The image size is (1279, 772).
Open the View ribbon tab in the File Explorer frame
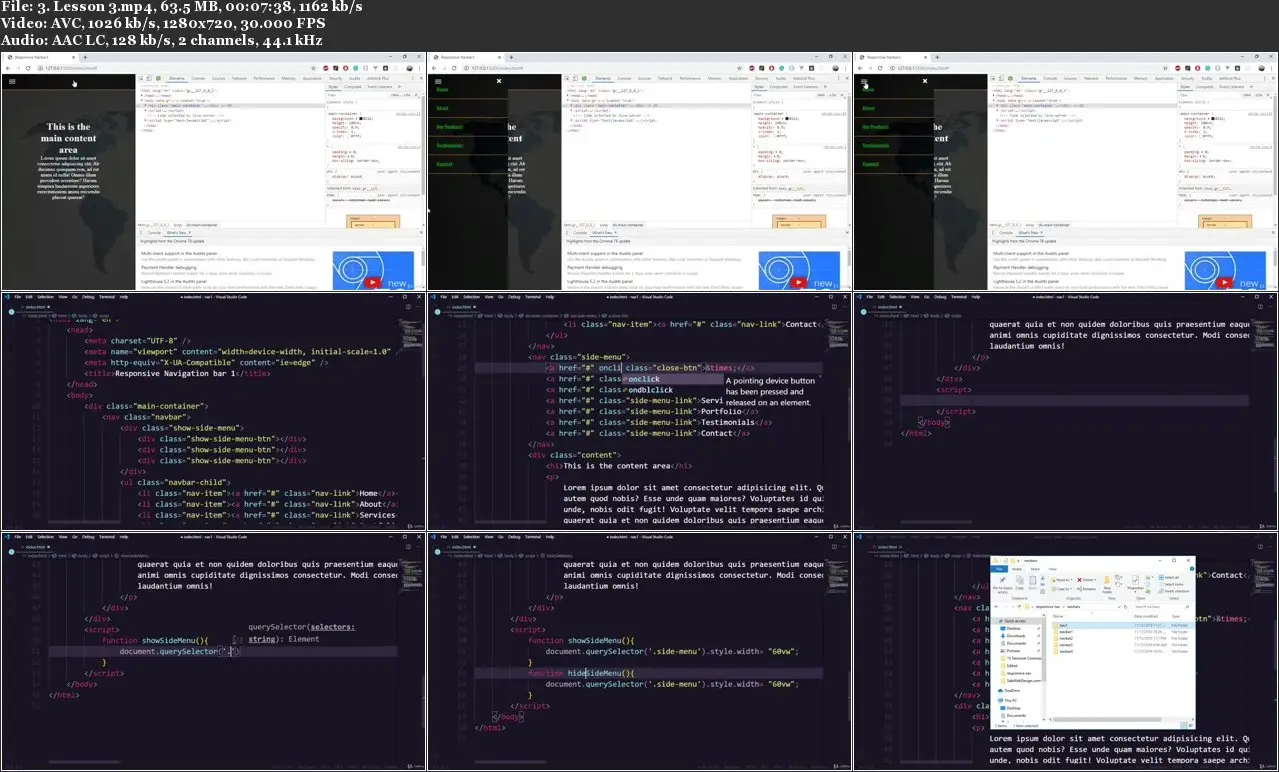tap(1052, 569)
